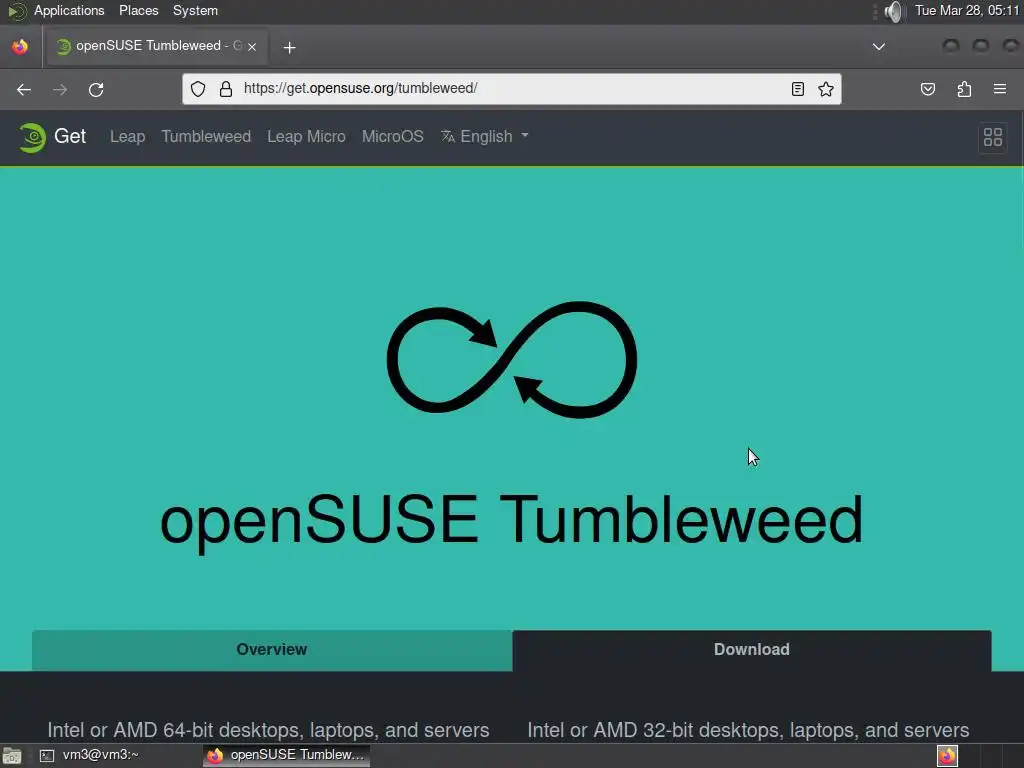Click the volume speaker icon in panel
1024x768 pixels.
(x=893, y=11)
